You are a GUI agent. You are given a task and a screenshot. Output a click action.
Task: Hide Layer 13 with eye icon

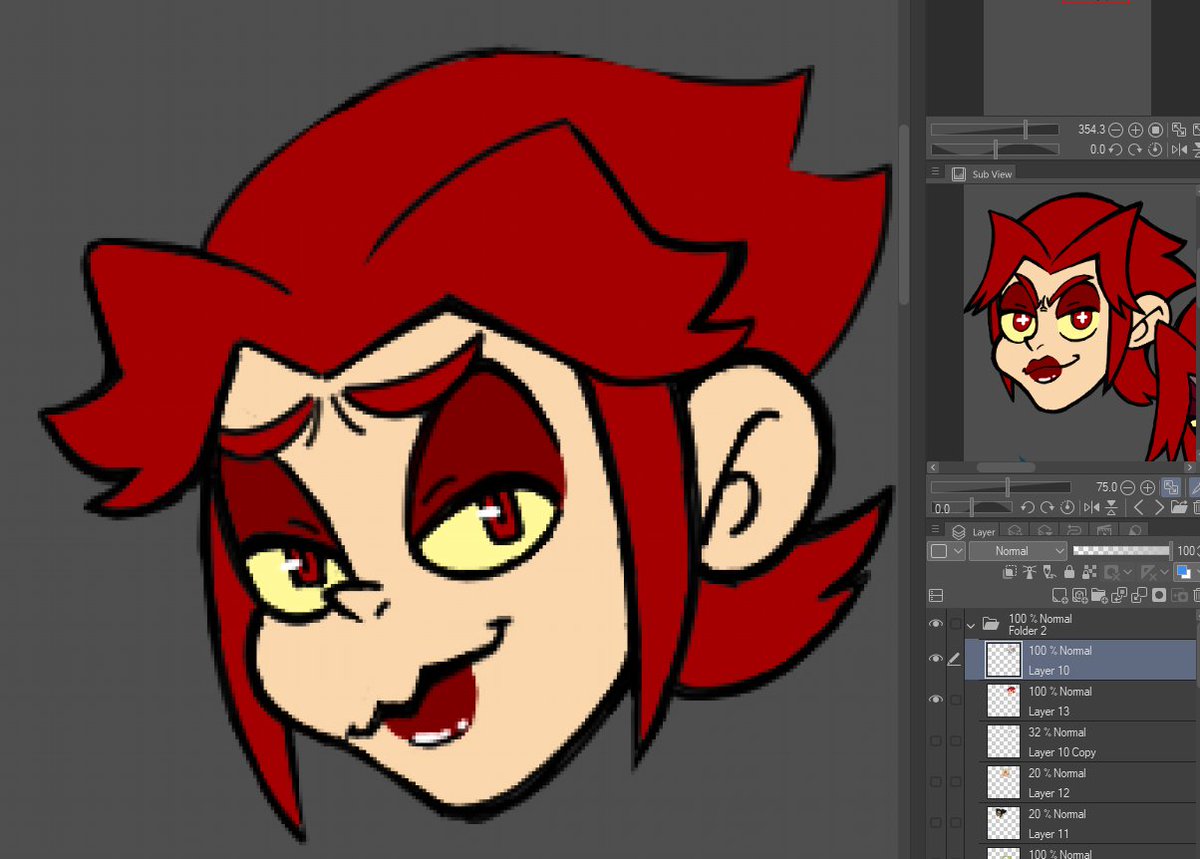[936, 700]
